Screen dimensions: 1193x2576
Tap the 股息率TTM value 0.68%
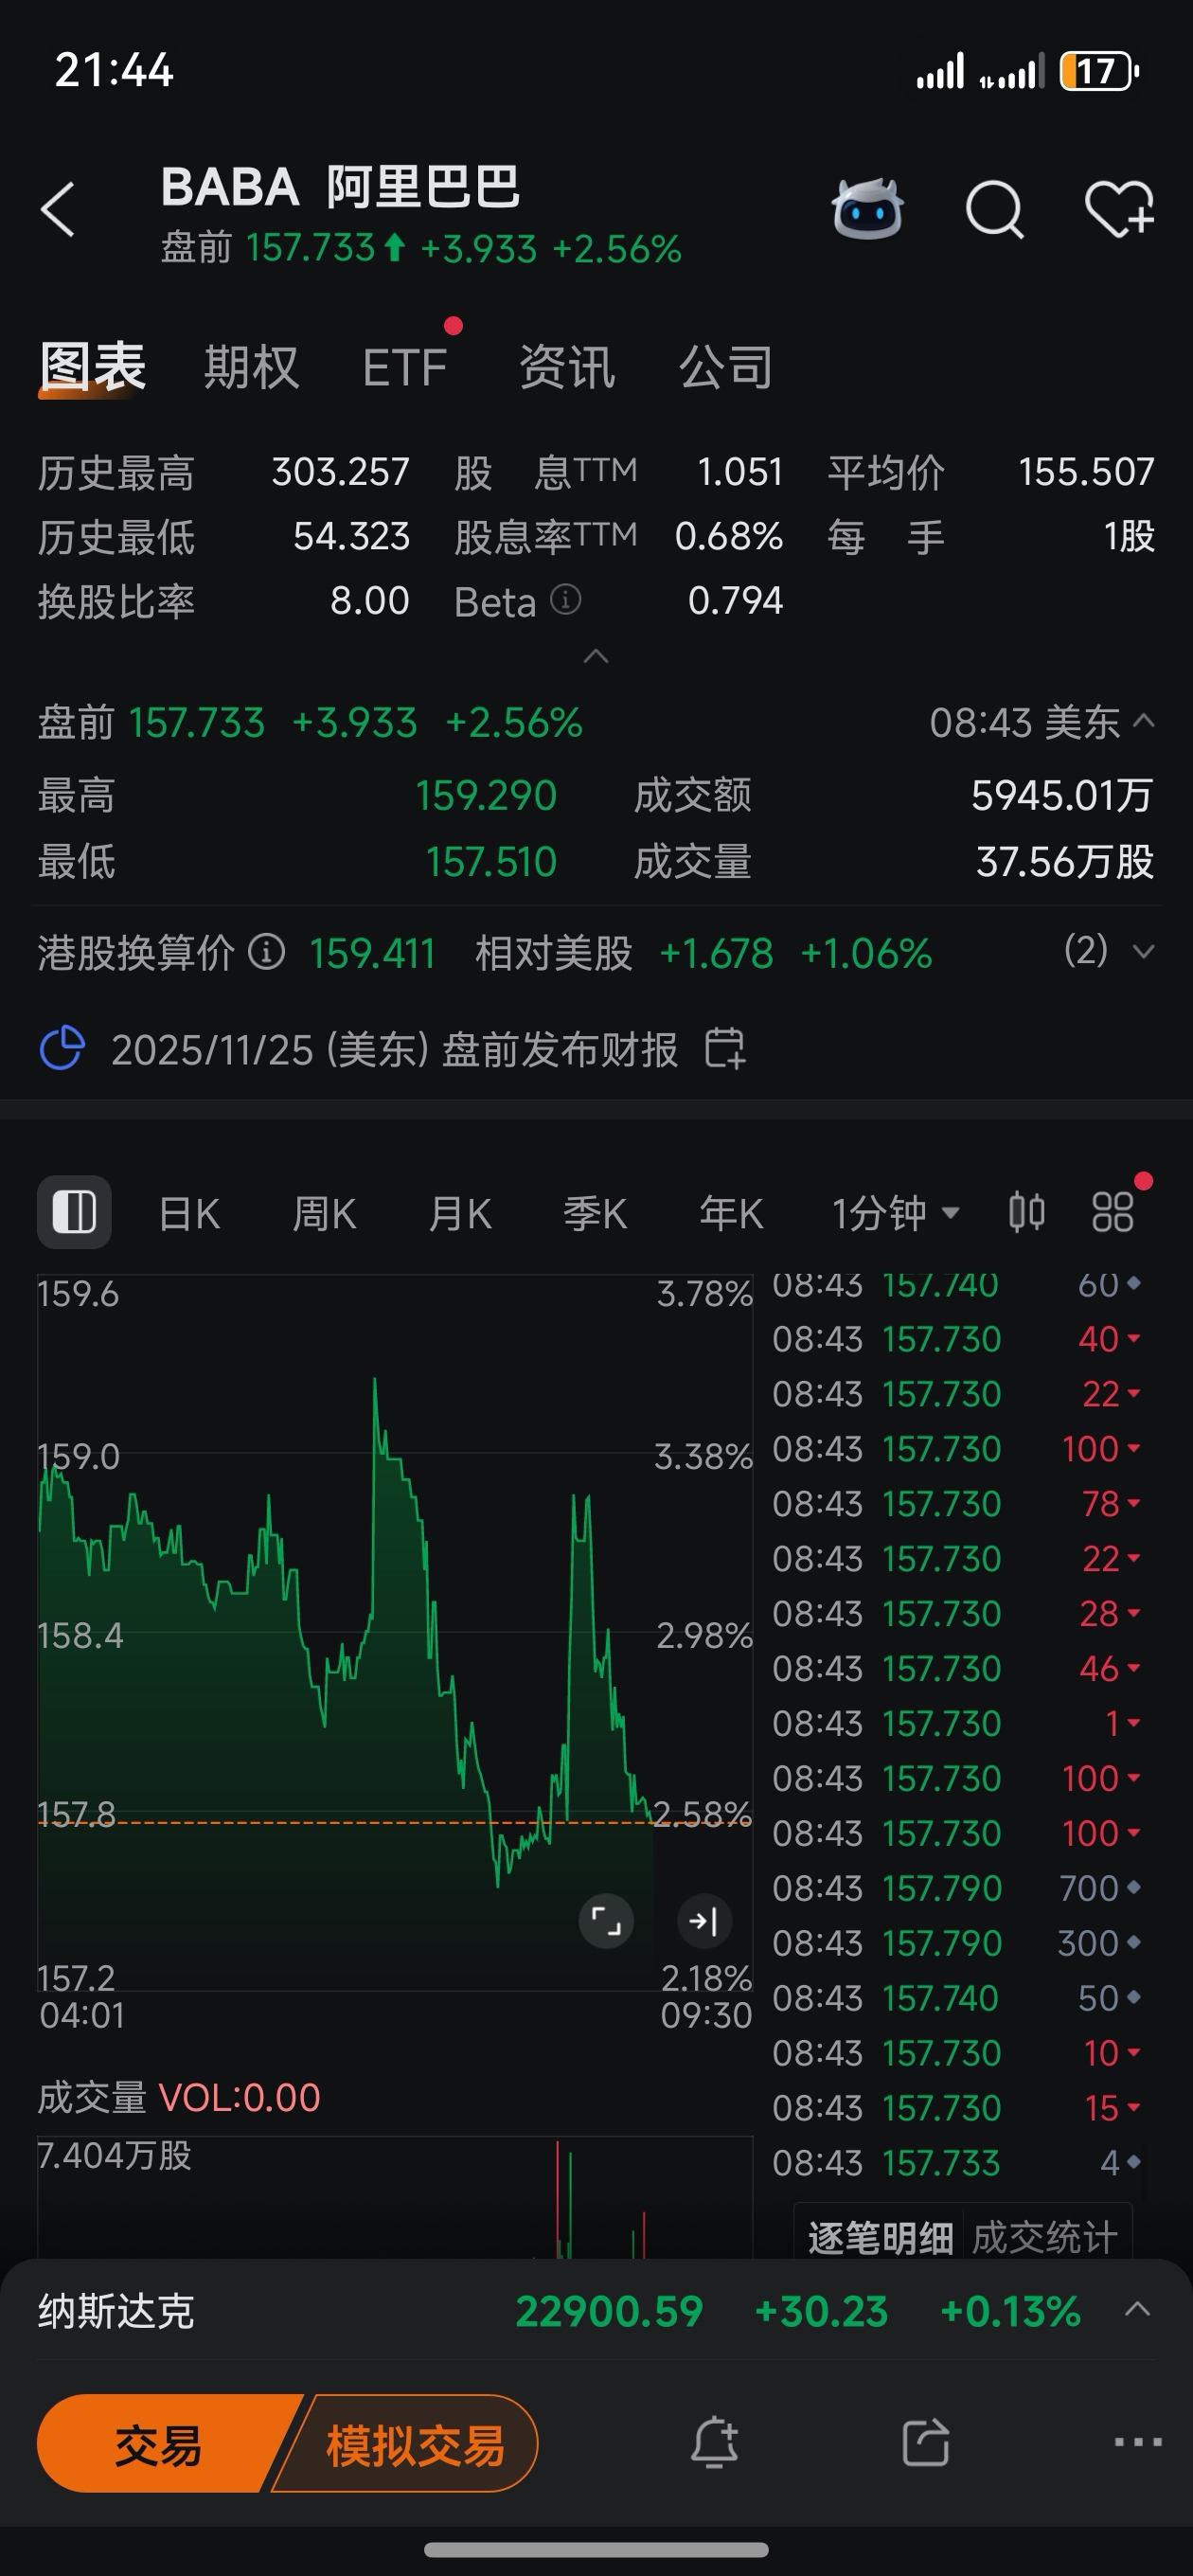tap(728, 536)
